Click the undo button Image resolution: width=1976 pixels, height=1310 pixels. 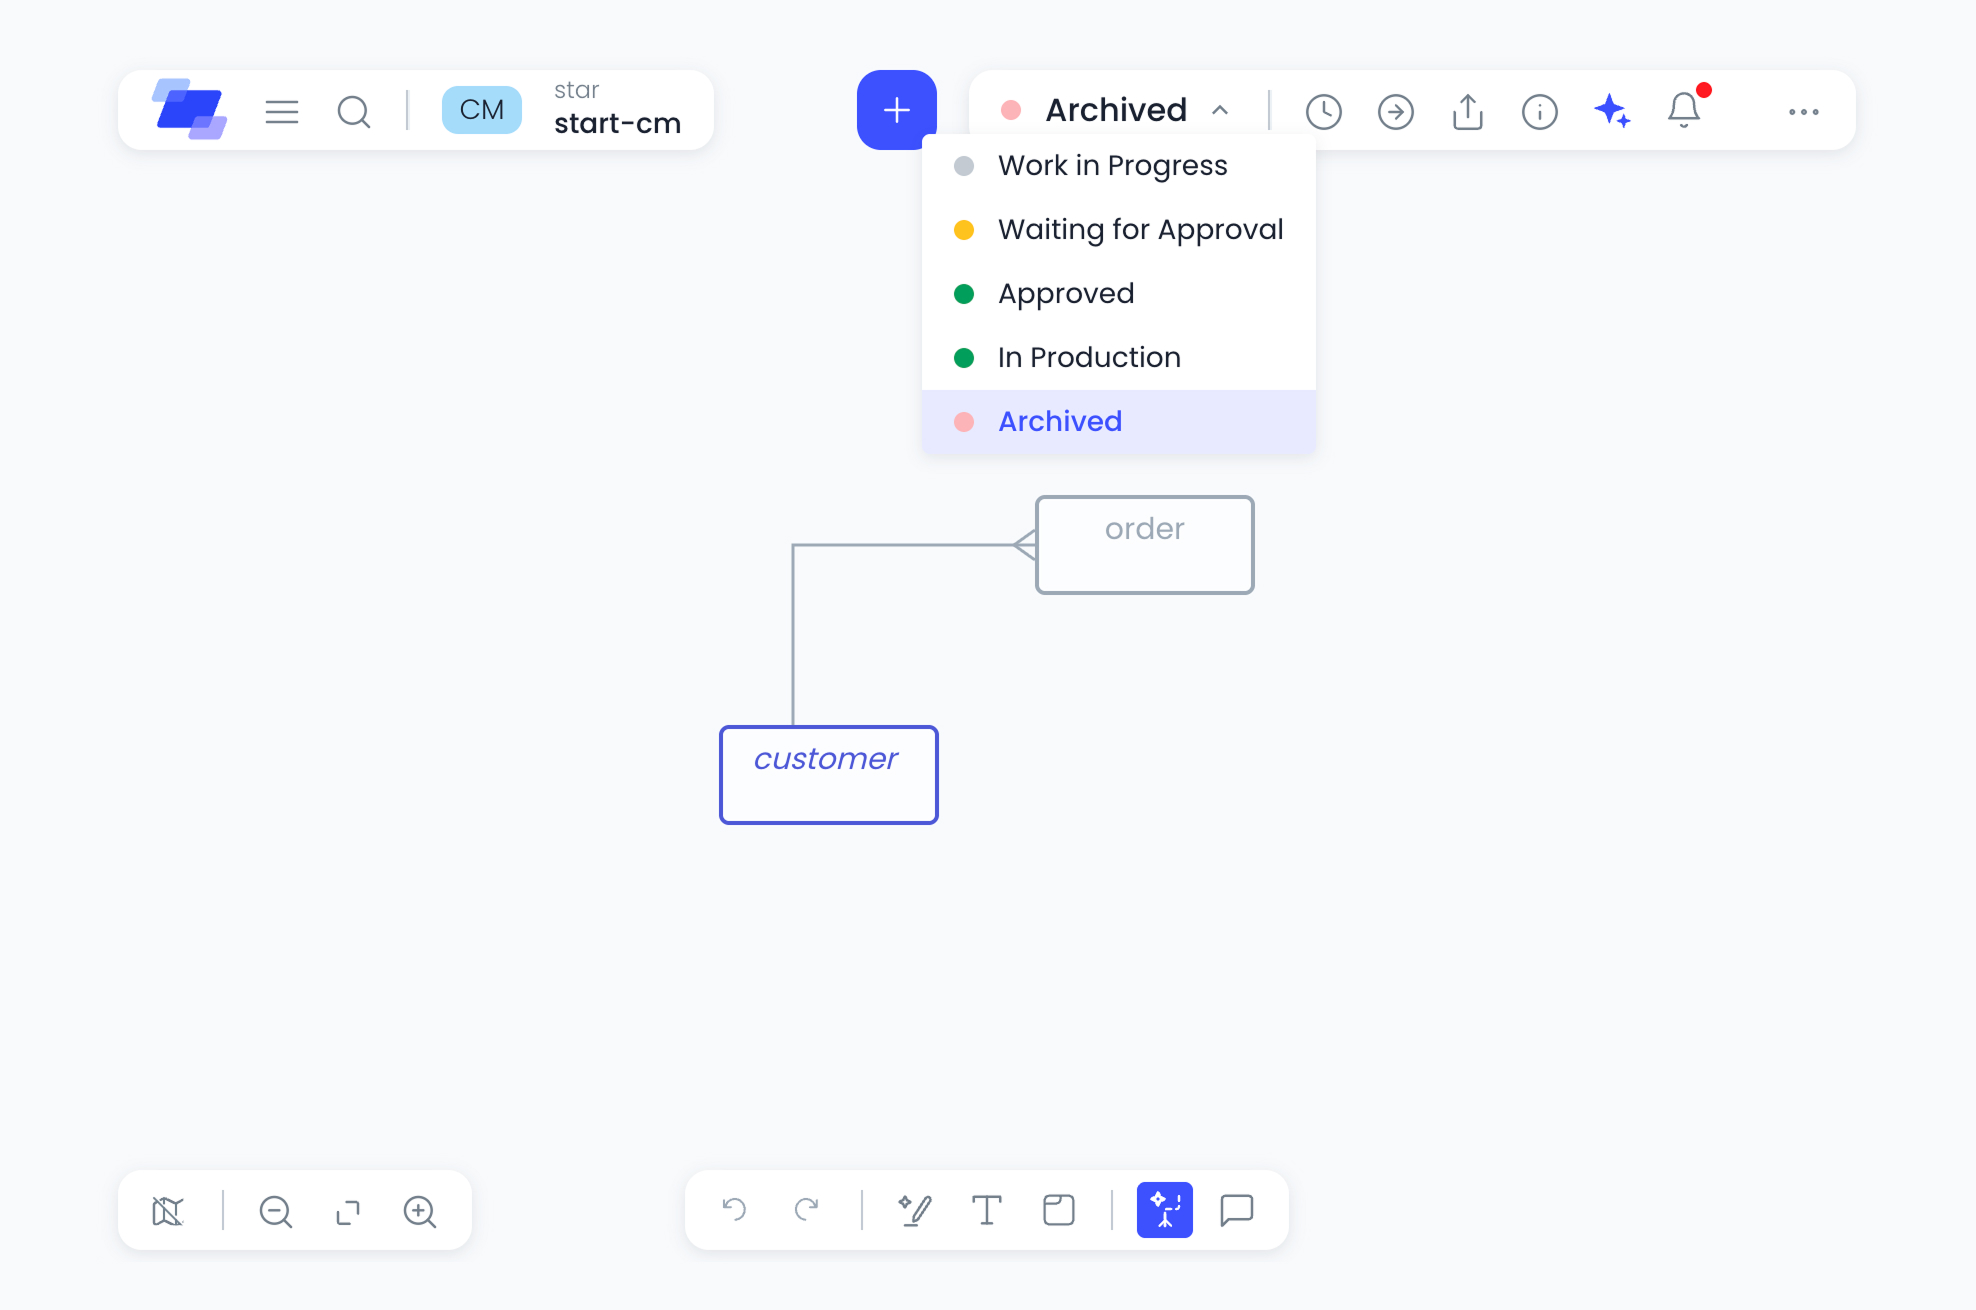click(734, 1210)
